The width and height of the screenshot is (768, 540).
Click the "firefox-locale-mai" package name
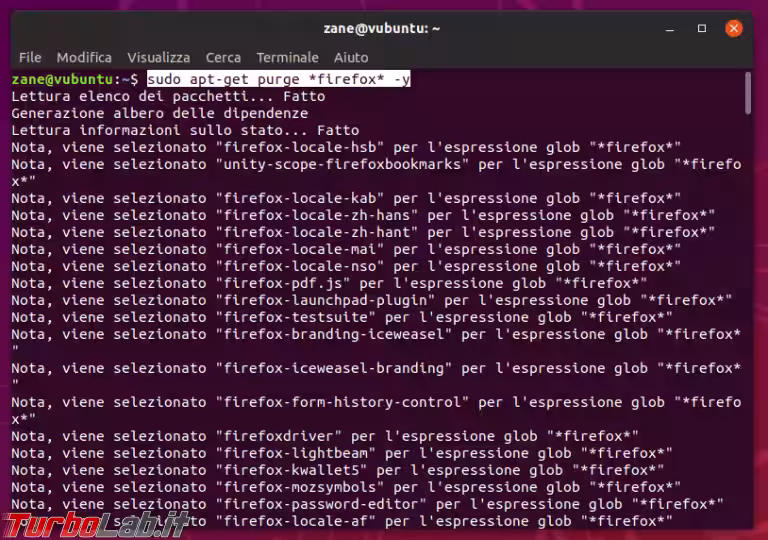click(300, 249)
